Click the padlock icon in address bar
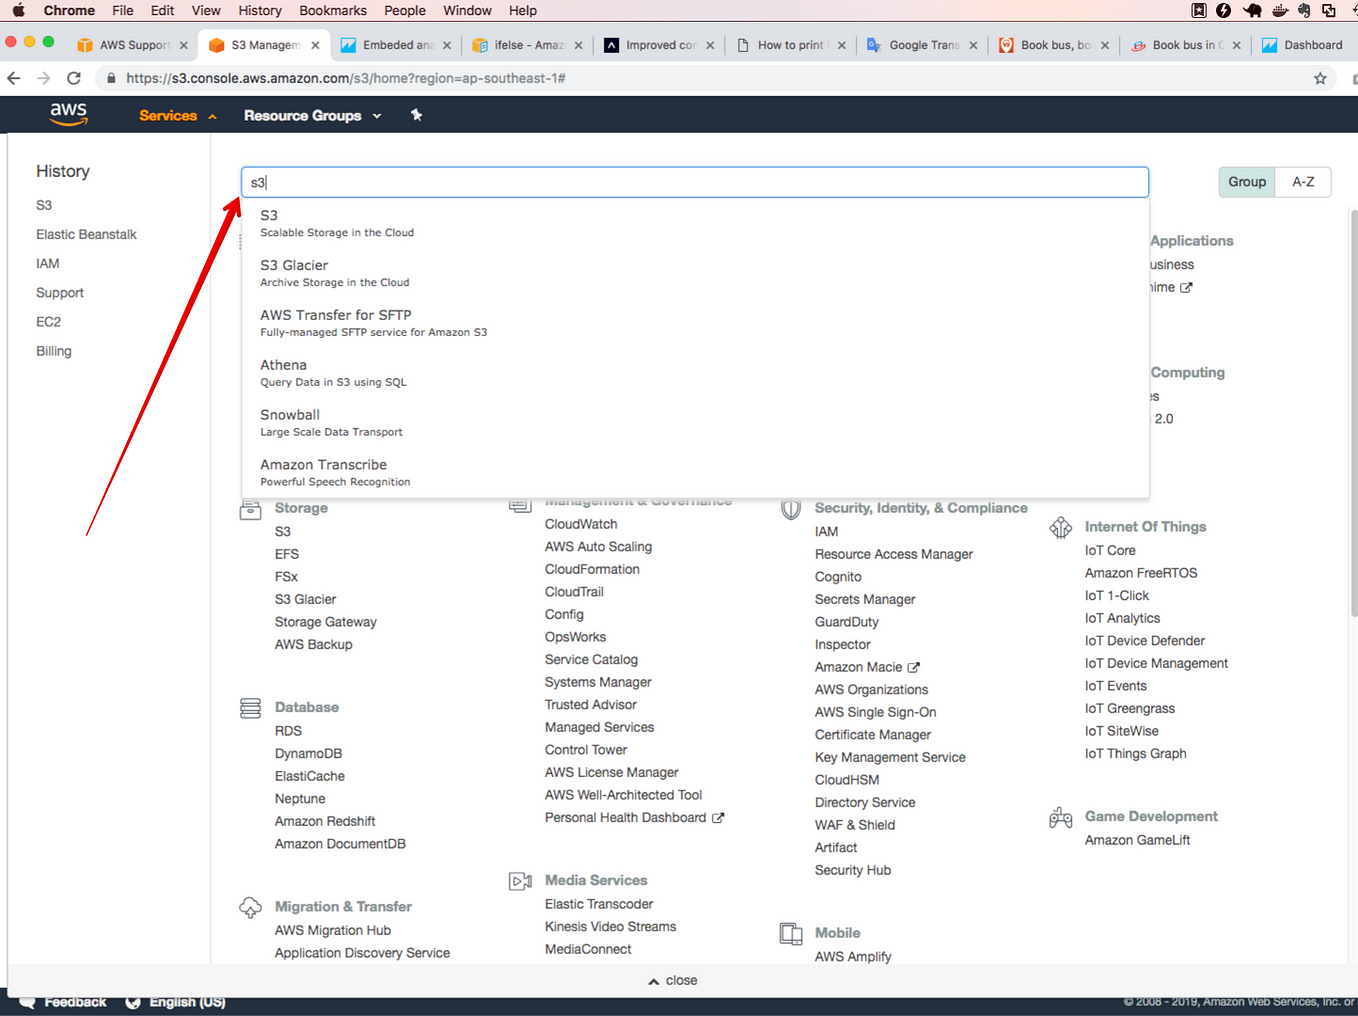The width and height of the screenshot is (1358, 1016). coord(111,78)
